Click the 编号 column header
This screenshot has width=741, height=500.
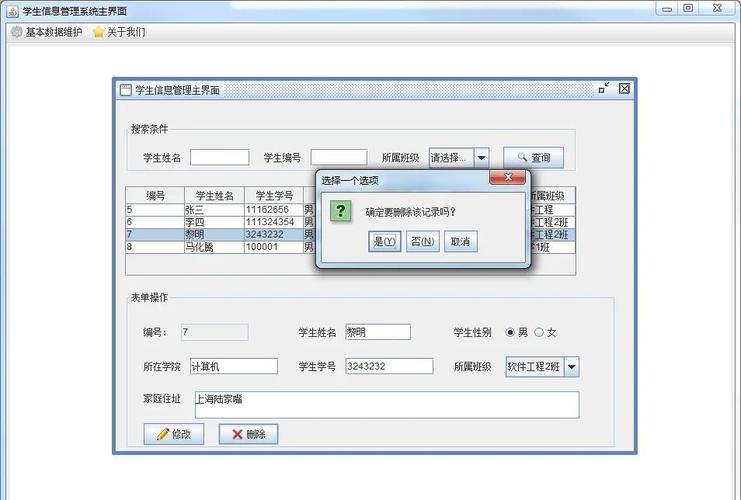pos(155,196)
